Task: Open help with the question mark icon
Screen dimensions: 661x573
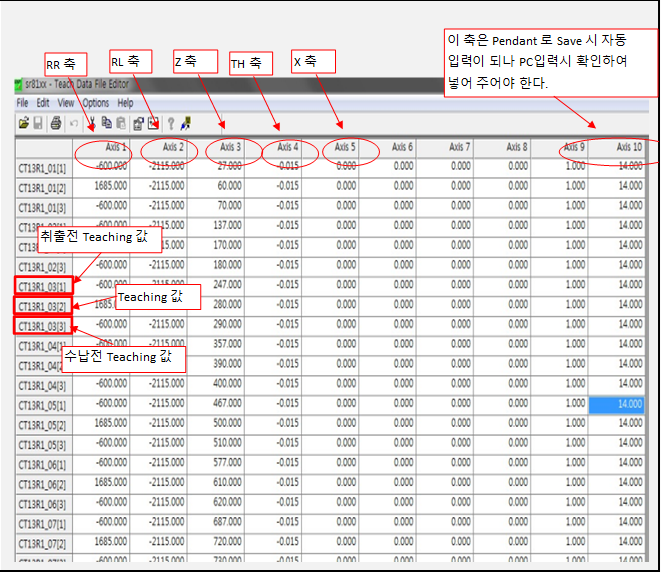Action: click(171, 124)
